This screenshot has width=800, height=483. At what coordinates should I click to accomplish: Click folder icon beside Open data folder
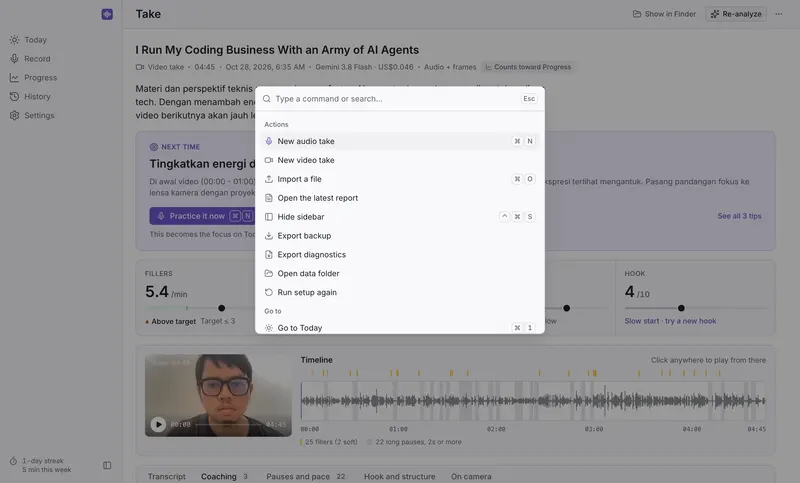coord(269,273)
